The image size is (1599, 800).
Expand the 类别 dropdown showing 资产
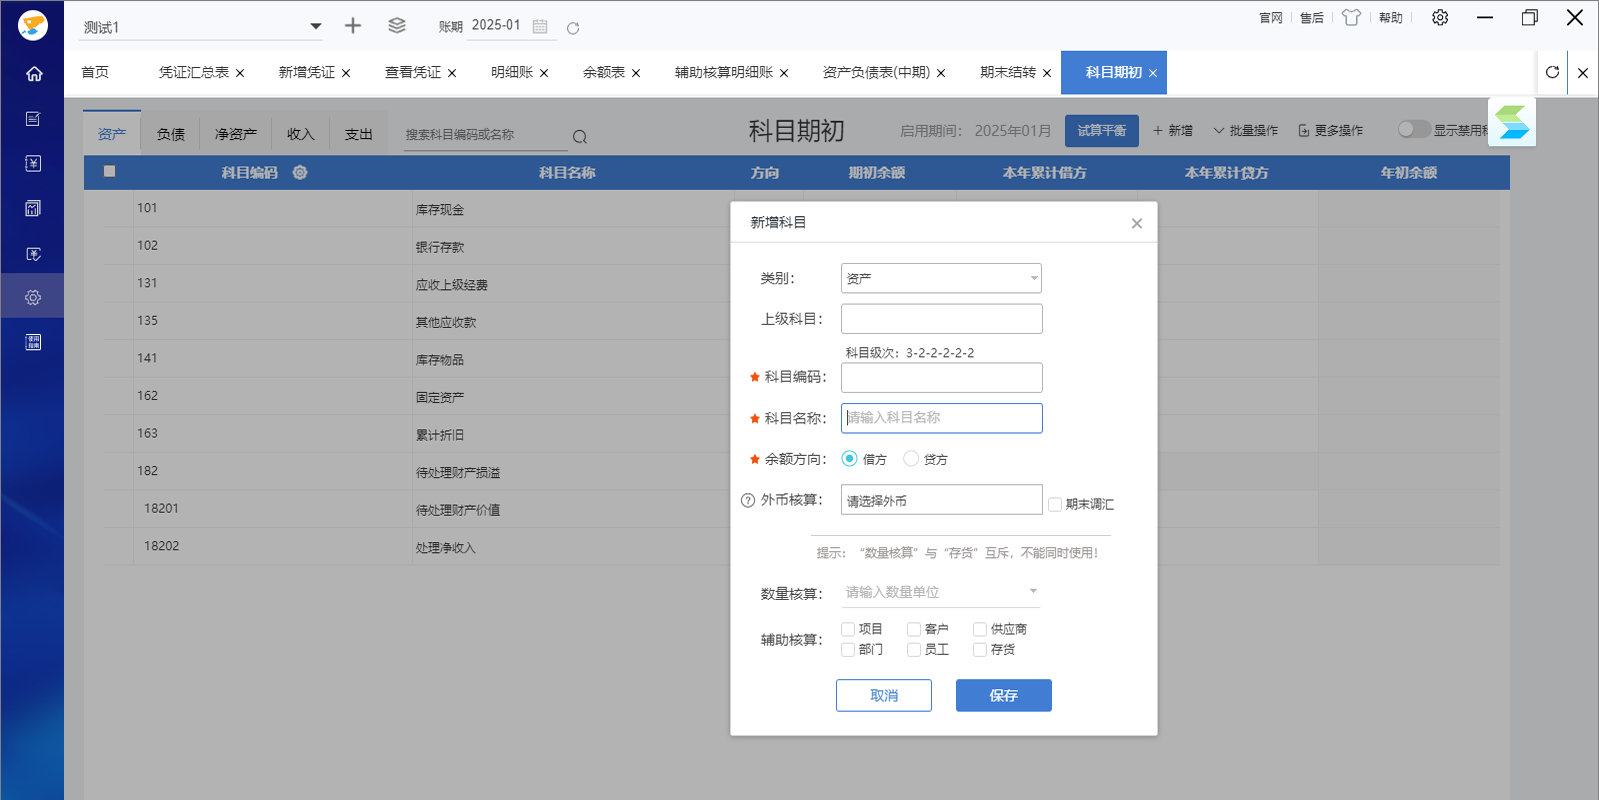(x=941, y=278)
